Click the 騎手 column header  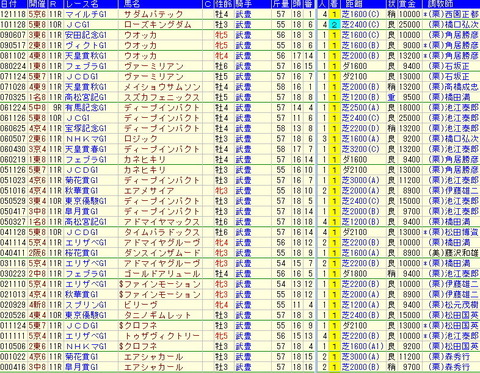pos(244,4)
